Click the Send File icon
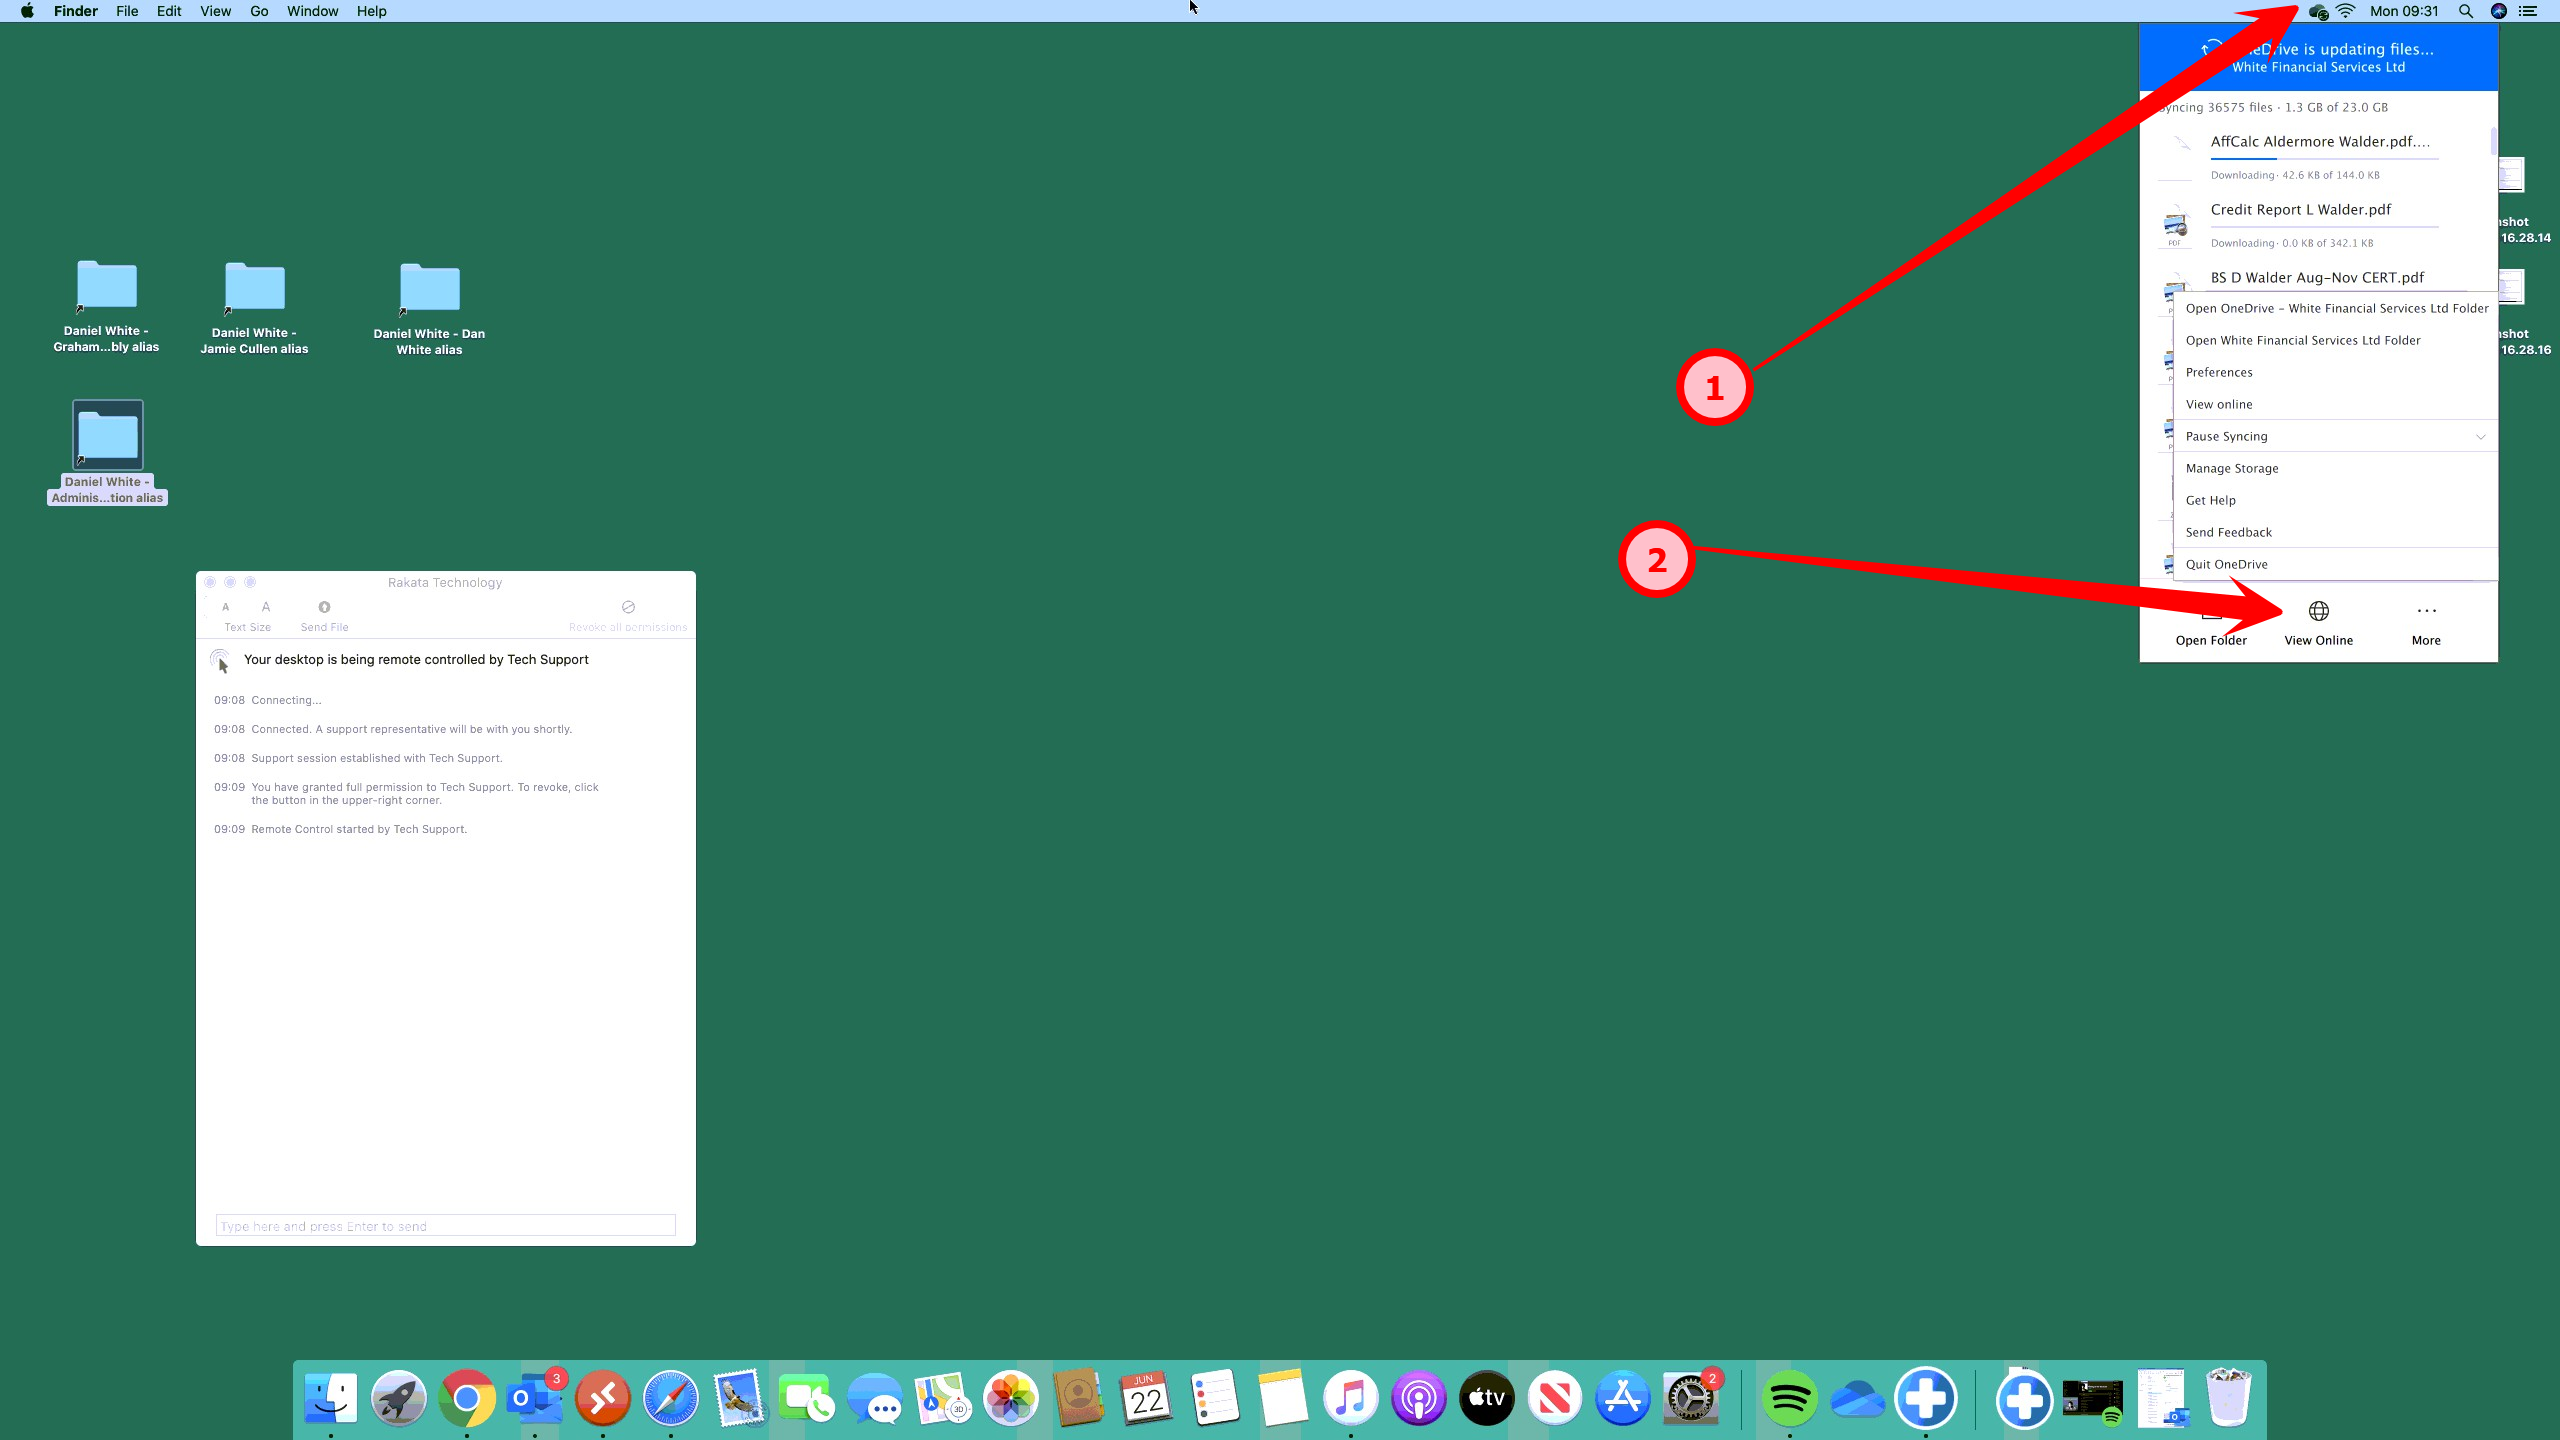Viewport: 2560px width, 1440px height. coord(324,607)
